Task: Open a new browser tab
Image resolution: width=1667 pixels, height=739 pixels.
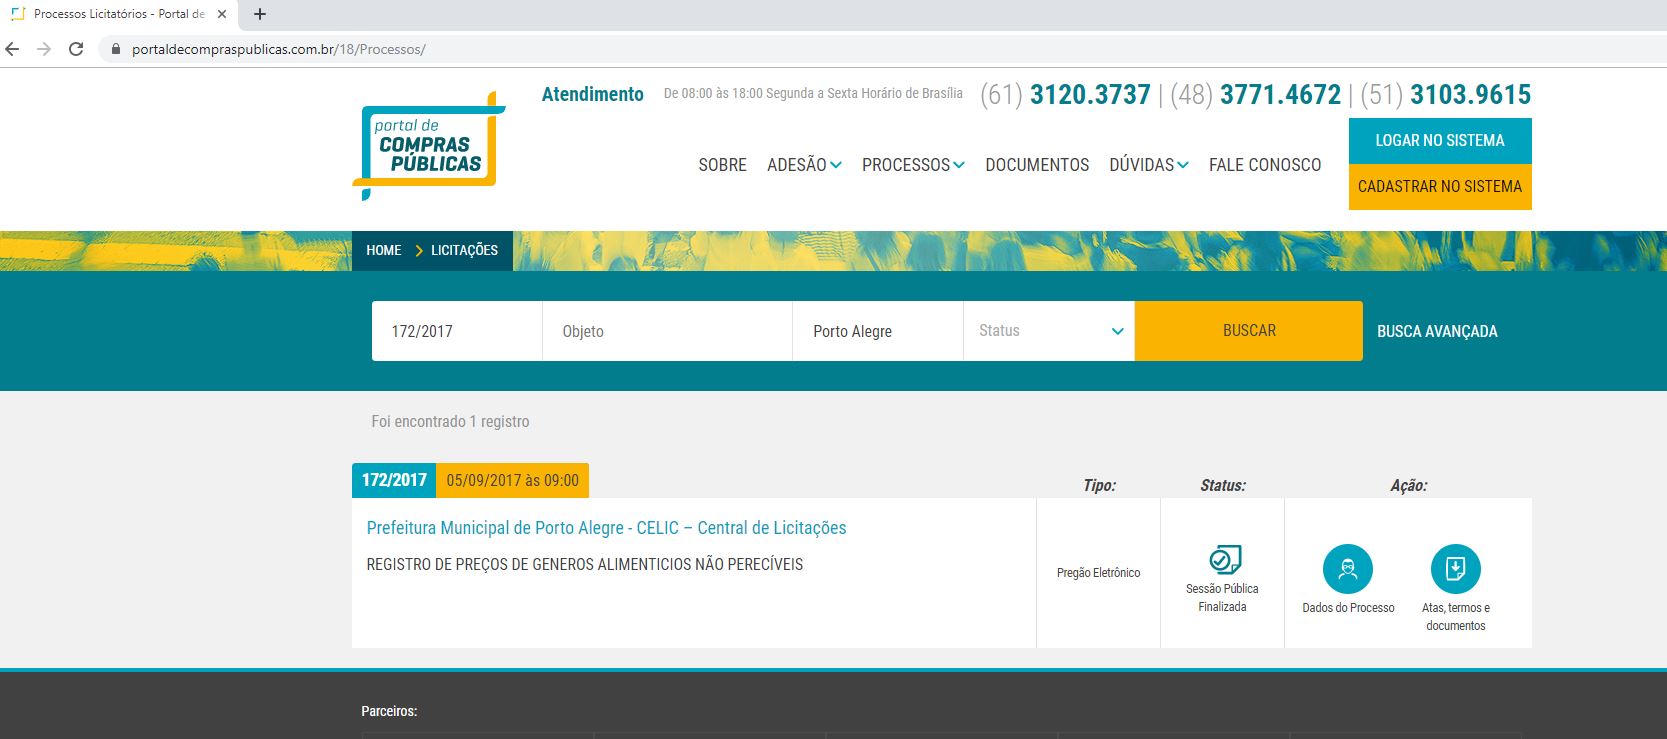Action: click(x=260, y=14)
